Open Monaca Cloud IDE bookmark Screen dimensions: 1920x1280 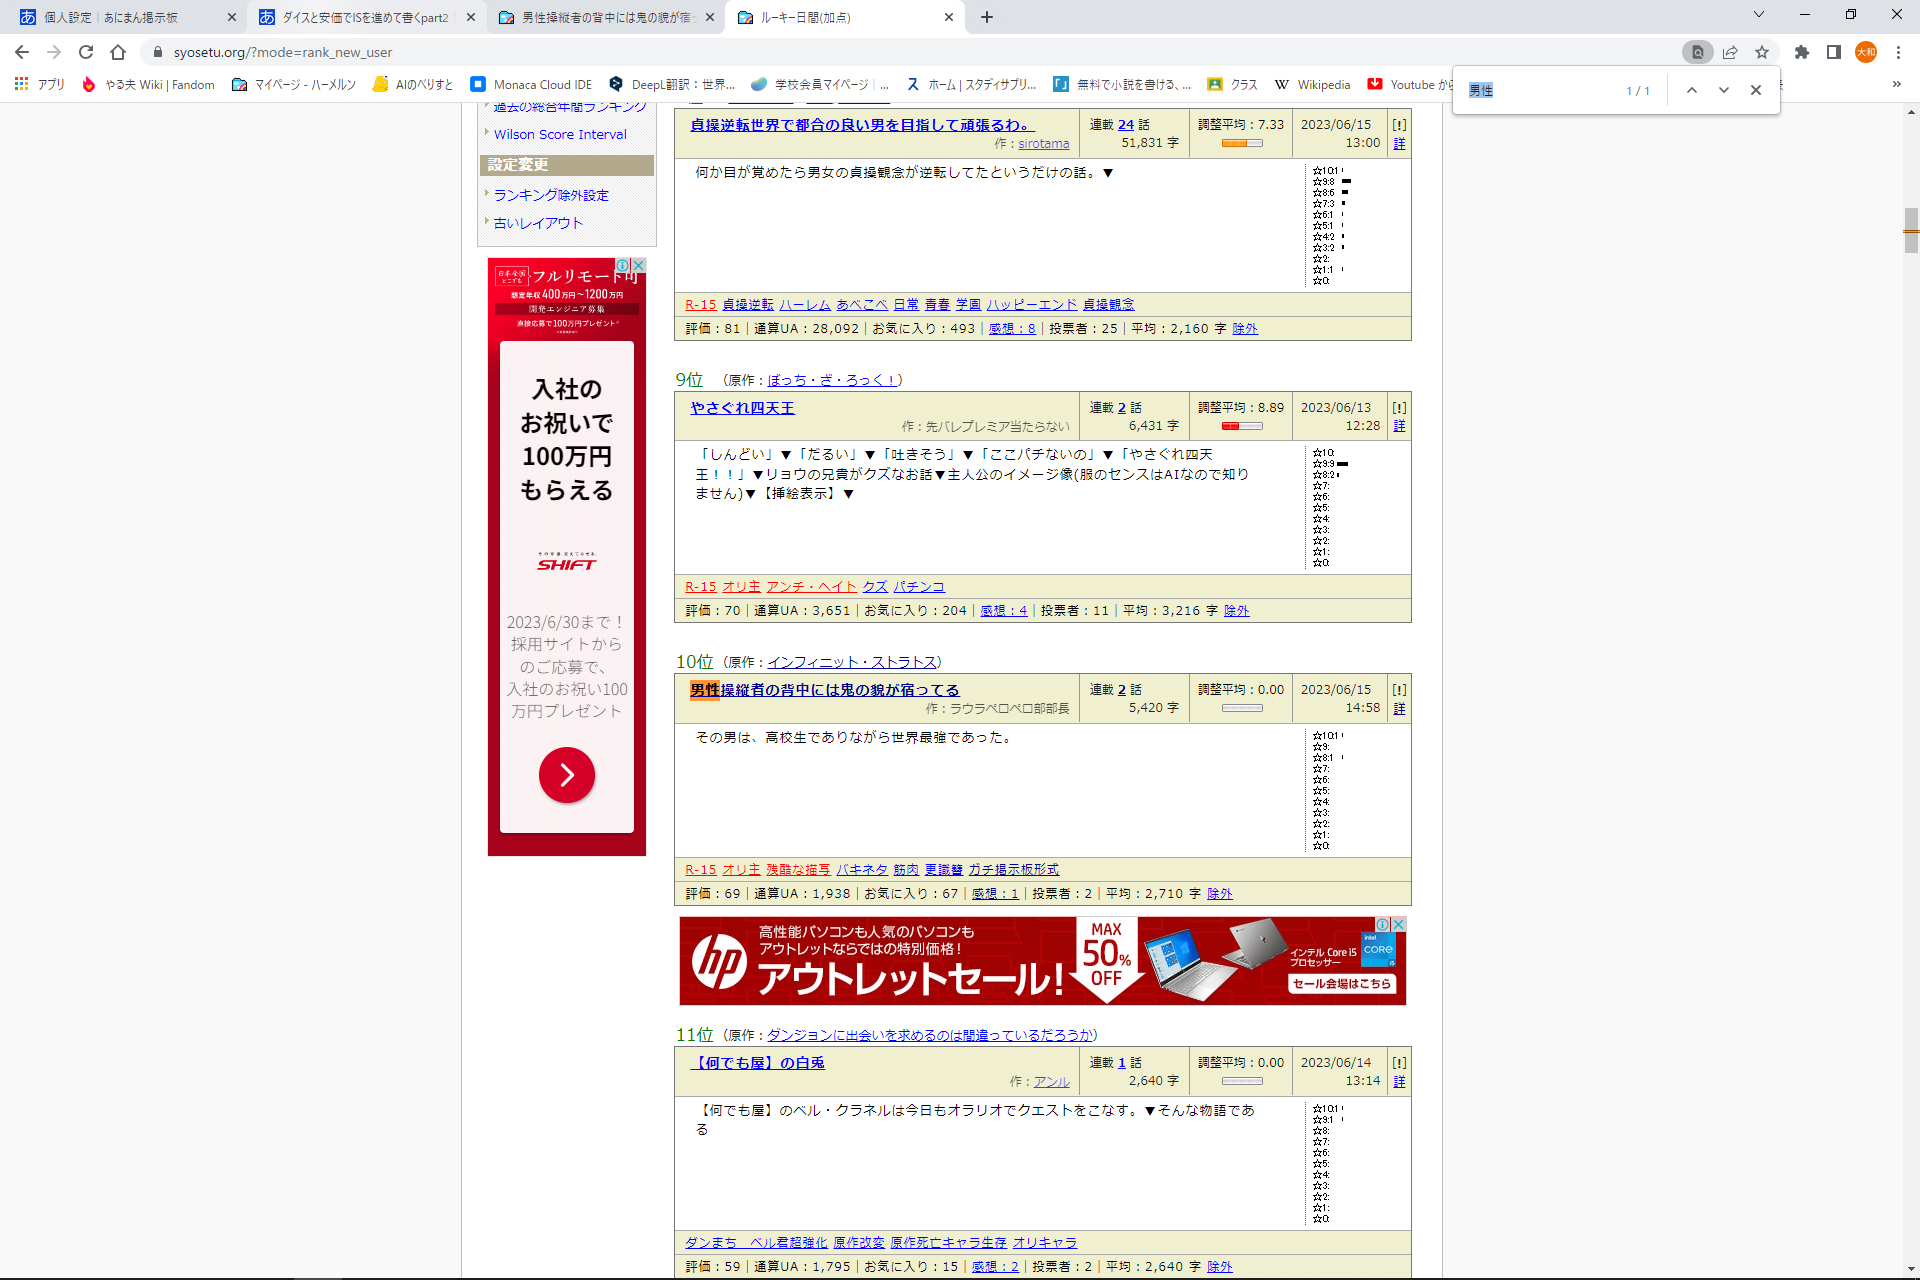pos(531,84)
